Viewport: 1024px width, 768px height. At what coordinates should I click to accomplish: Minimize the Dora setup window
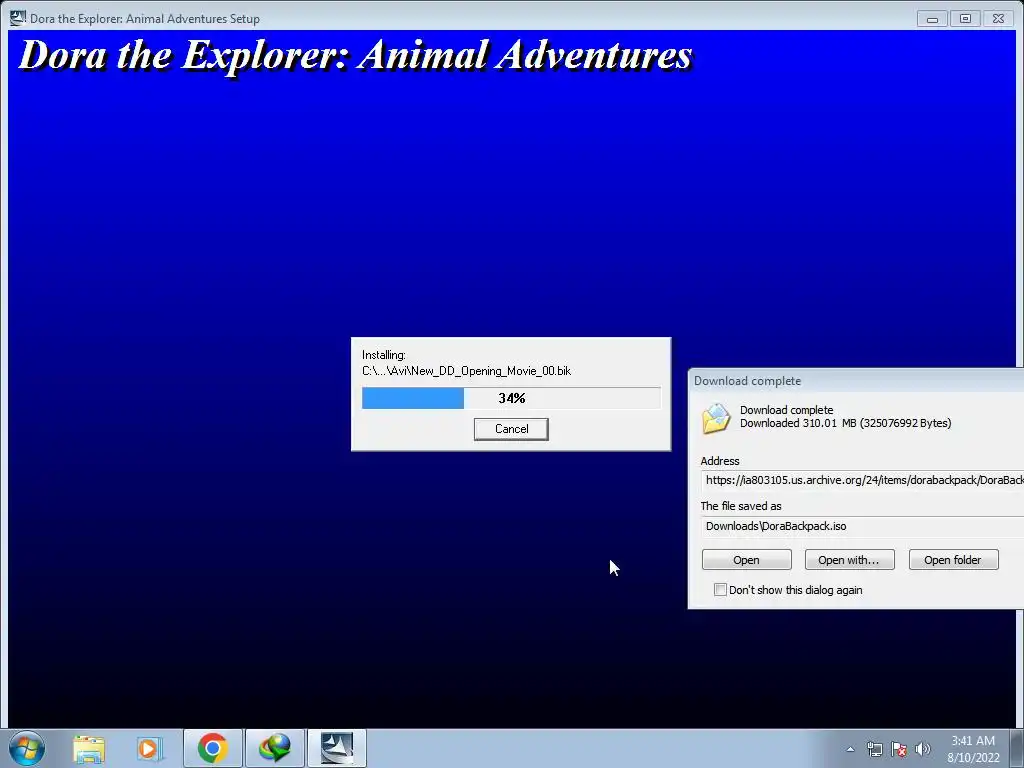coord(933,19)
